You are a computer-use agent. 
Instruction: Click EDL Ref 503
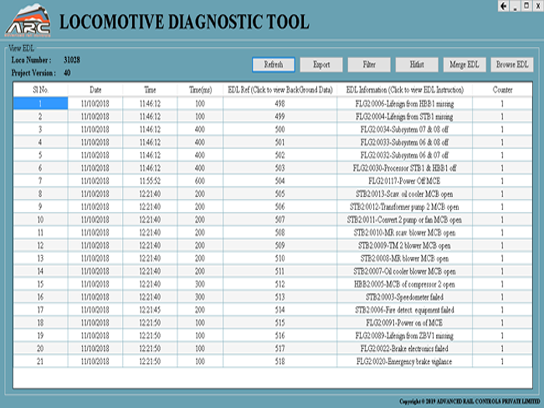(280, 168)
